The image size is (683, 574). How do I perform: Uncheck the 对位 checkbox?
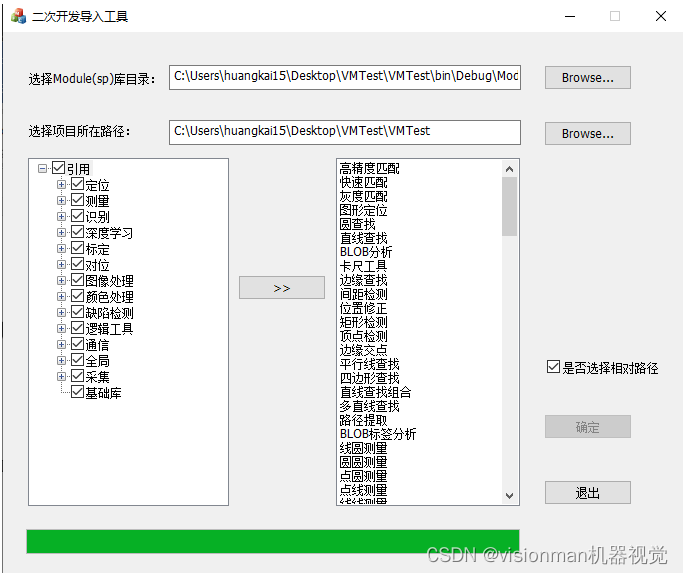click(78, 264)
